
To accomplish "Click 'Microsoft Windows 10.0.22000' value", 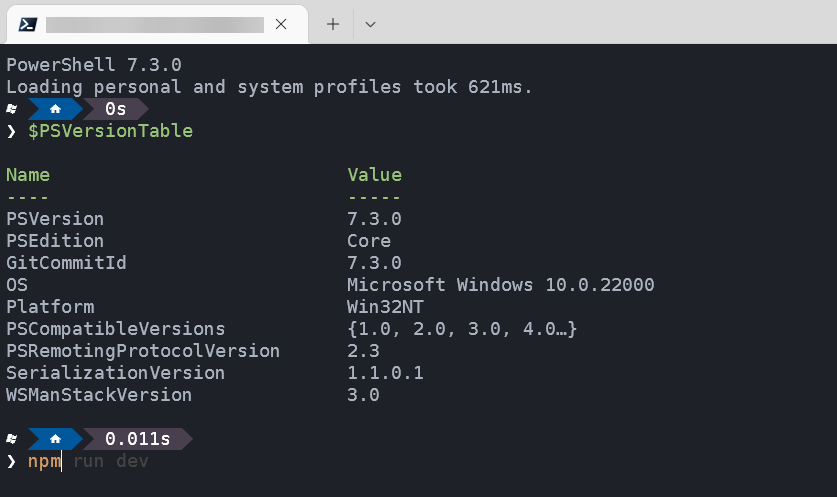I will (x=501, y=285).
